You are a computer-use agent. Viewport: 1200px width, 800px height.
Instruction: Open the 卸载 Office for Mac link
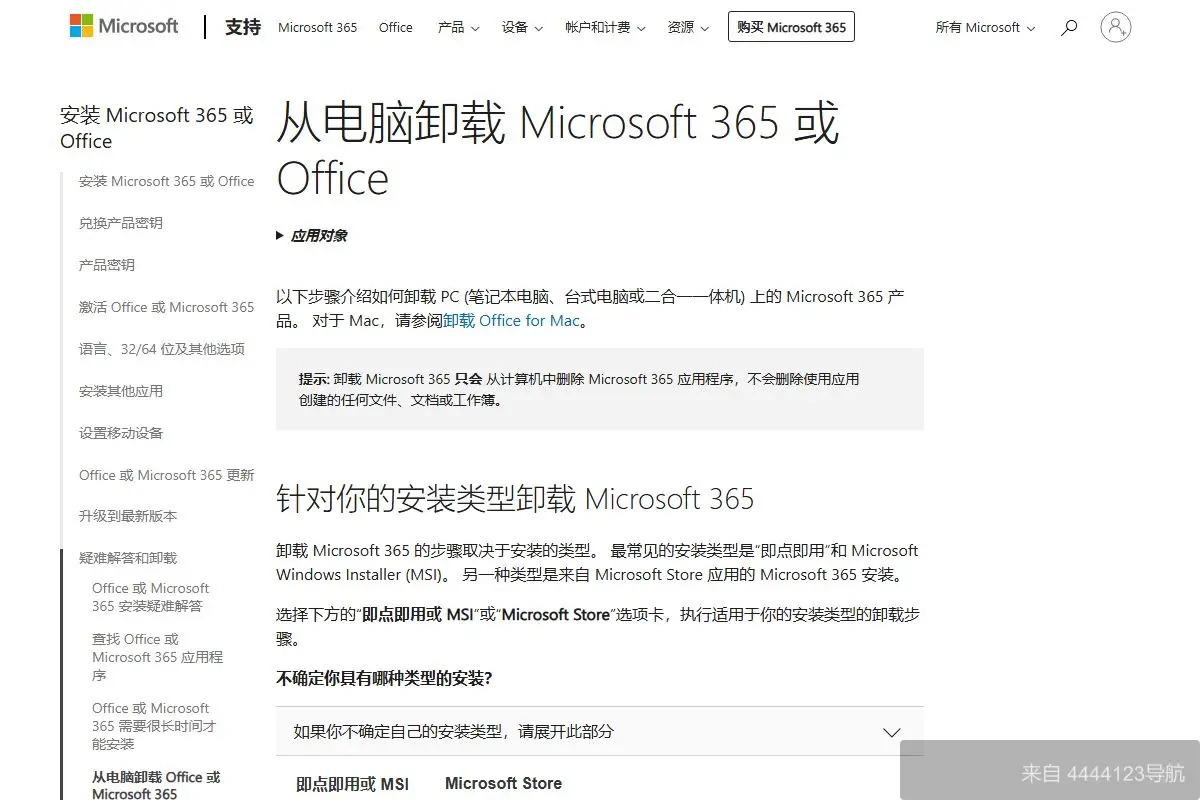click(x=511, y=320)
